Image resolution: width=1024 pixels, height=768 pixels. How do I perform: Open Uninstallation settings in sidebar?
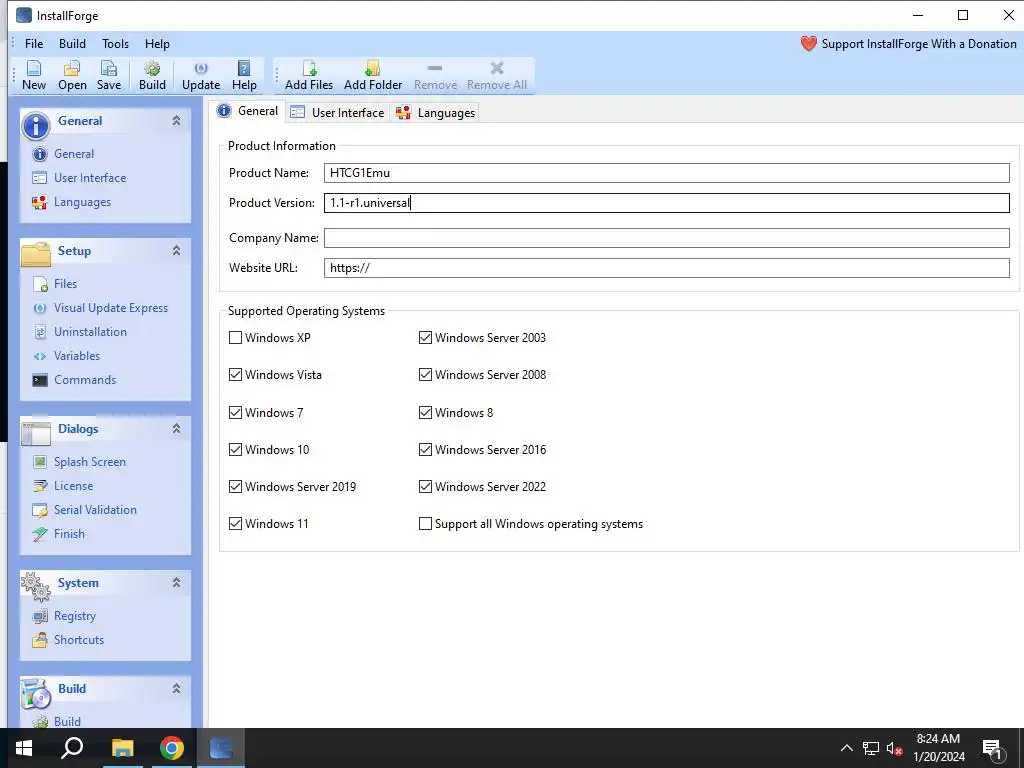(90, 332)
